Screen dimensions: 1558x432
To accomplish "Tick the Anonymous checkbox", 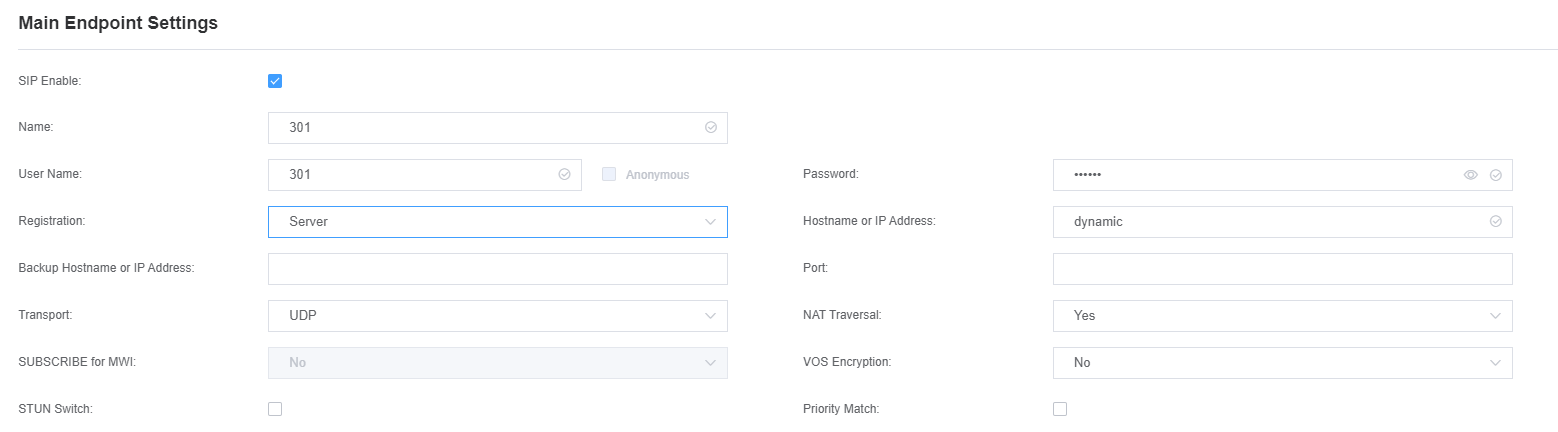I will 609,174.
